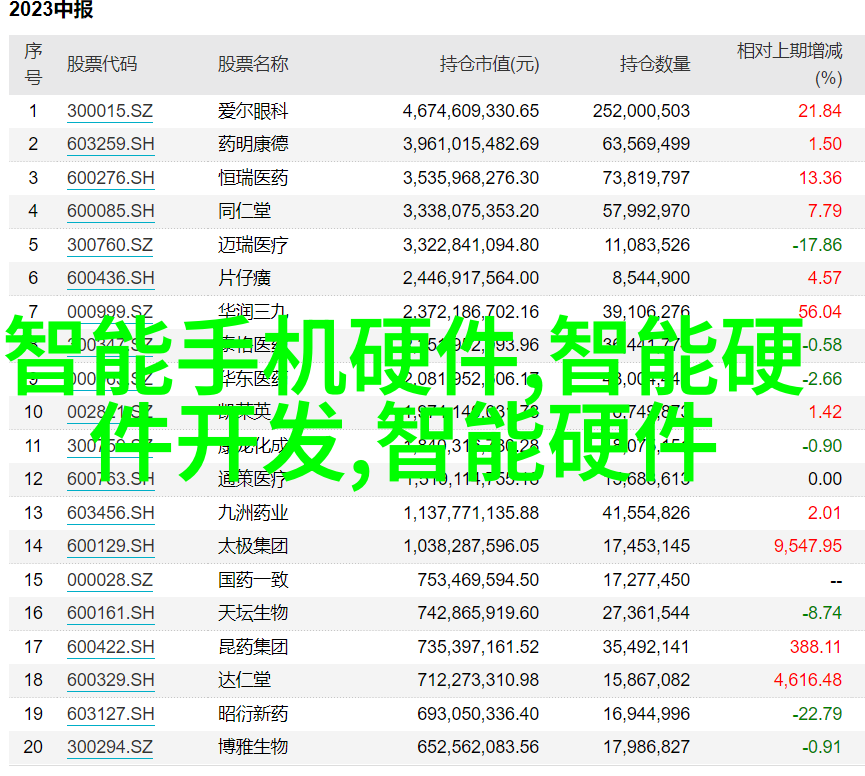Click market value 753,469,594.50
Viewport: 865px width, 776px height.
tap(478, 580)
